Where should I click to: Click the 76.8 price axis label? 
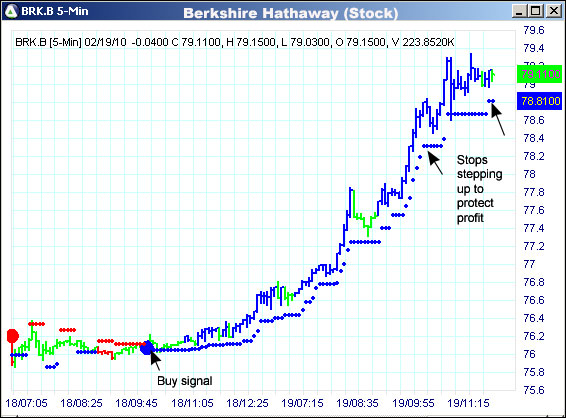coord(534,282)
